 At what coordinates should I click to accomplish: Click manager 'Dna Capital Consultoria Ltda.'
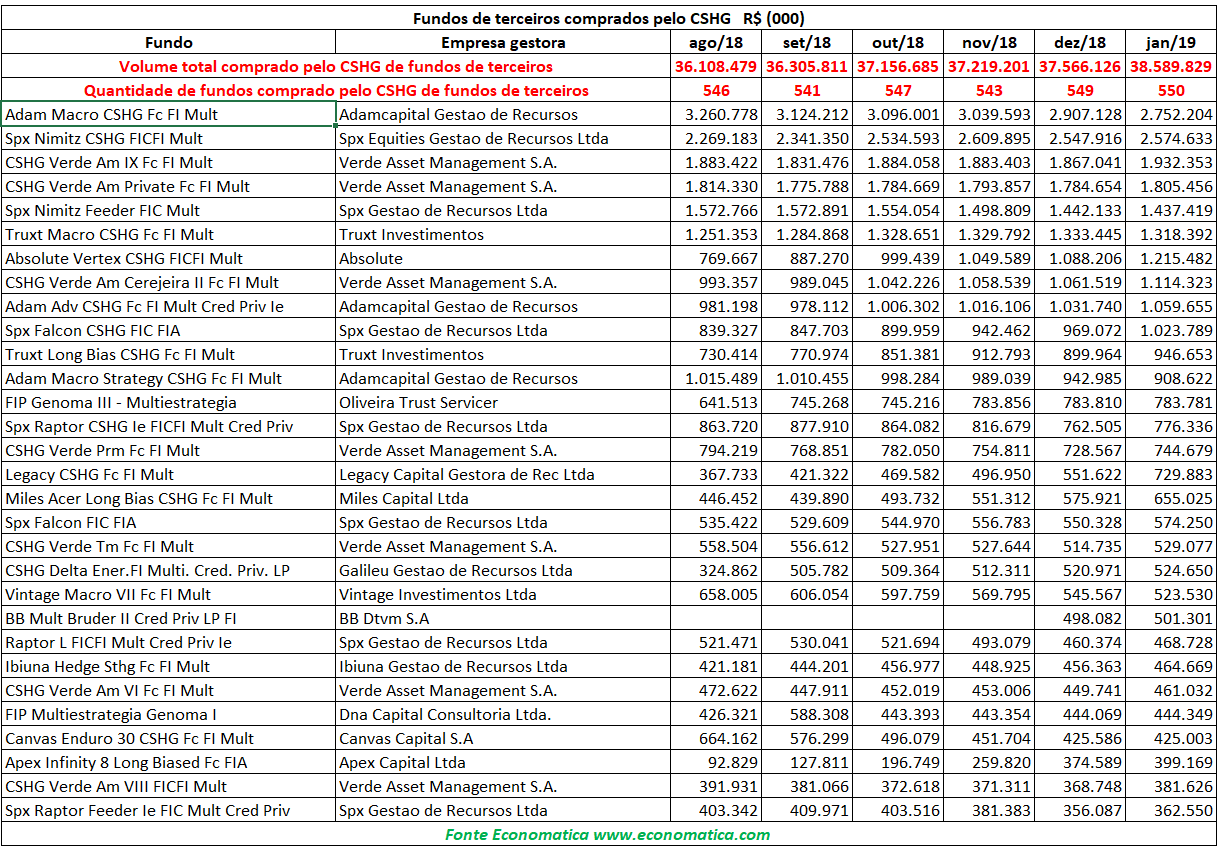[x=503, y=715]
